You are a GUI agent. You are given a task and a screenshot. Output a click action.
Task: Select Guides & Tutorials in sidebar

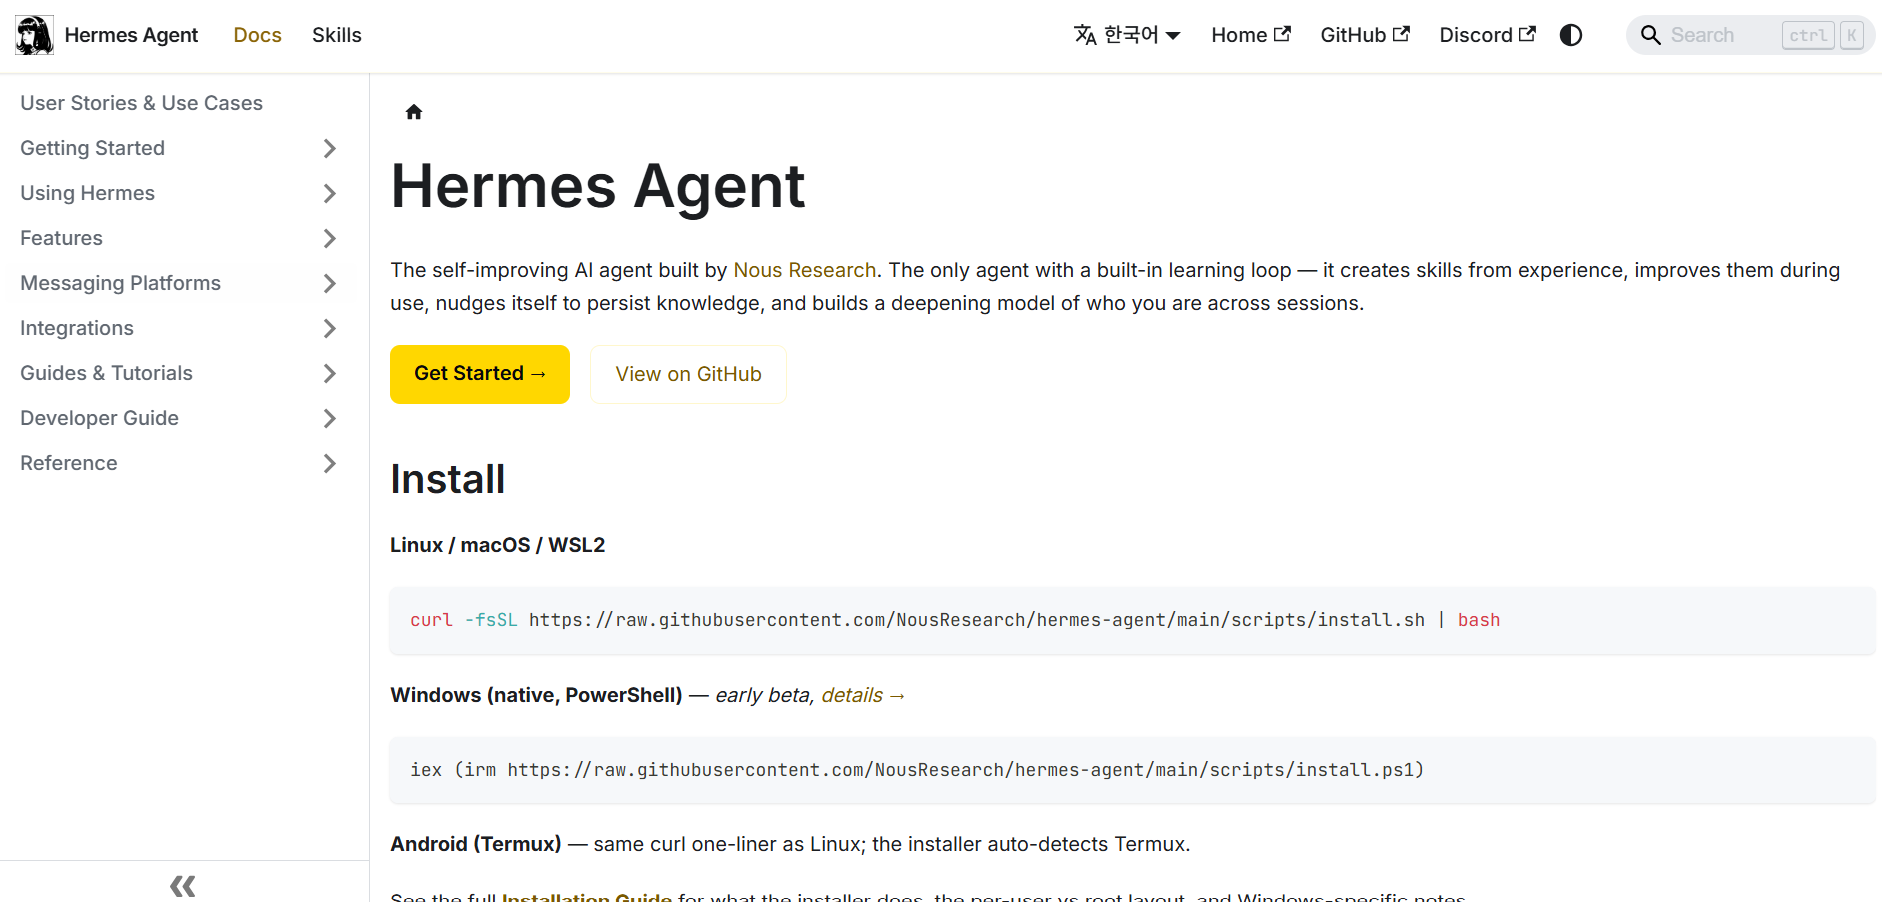106,373
